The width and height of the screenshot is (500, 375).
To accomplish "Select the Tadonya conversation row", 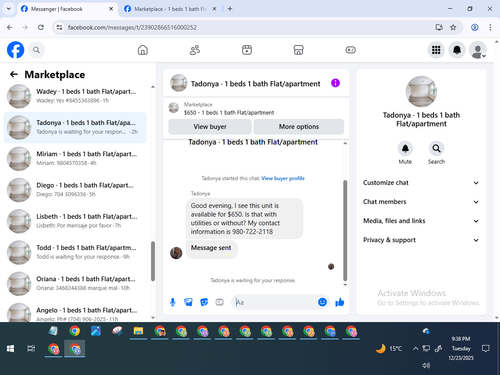I will point(75,127).
